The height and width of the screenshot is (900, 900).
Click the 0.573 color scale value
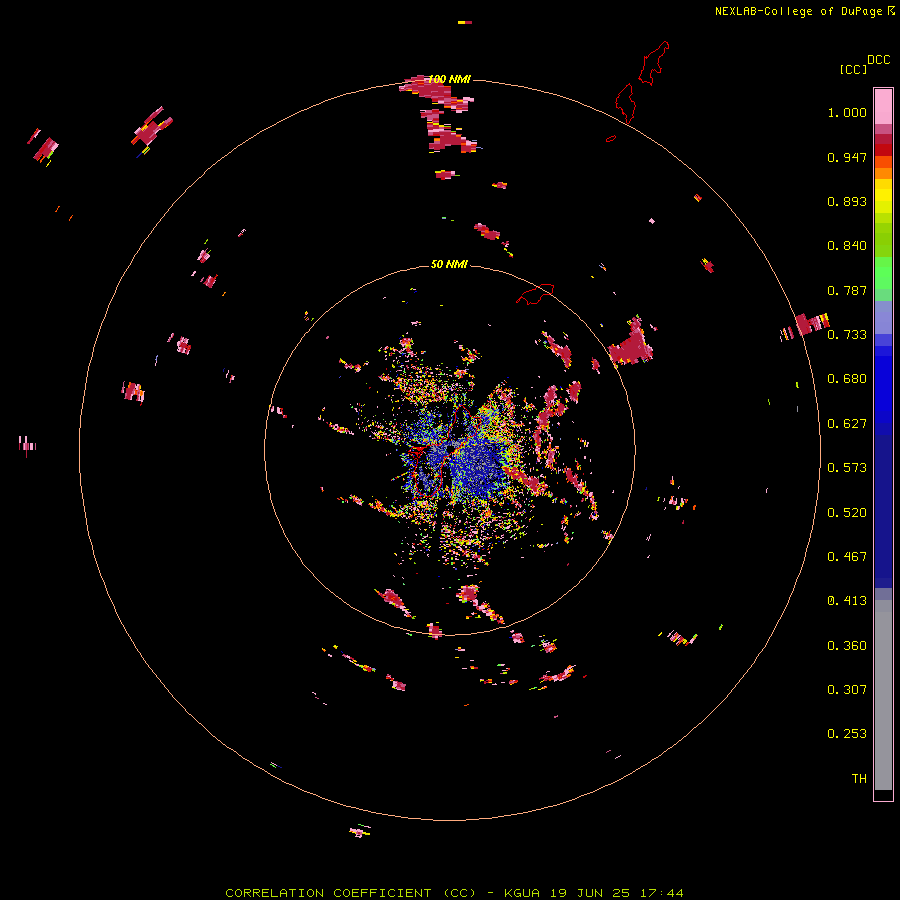(x=847, y=468)
